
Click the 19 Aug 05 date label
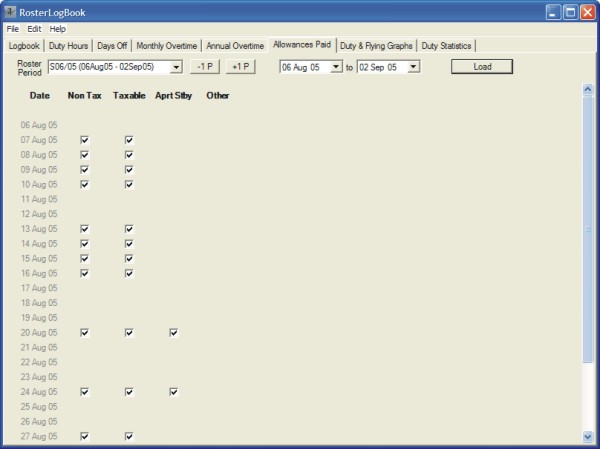[x=39, y=318]
